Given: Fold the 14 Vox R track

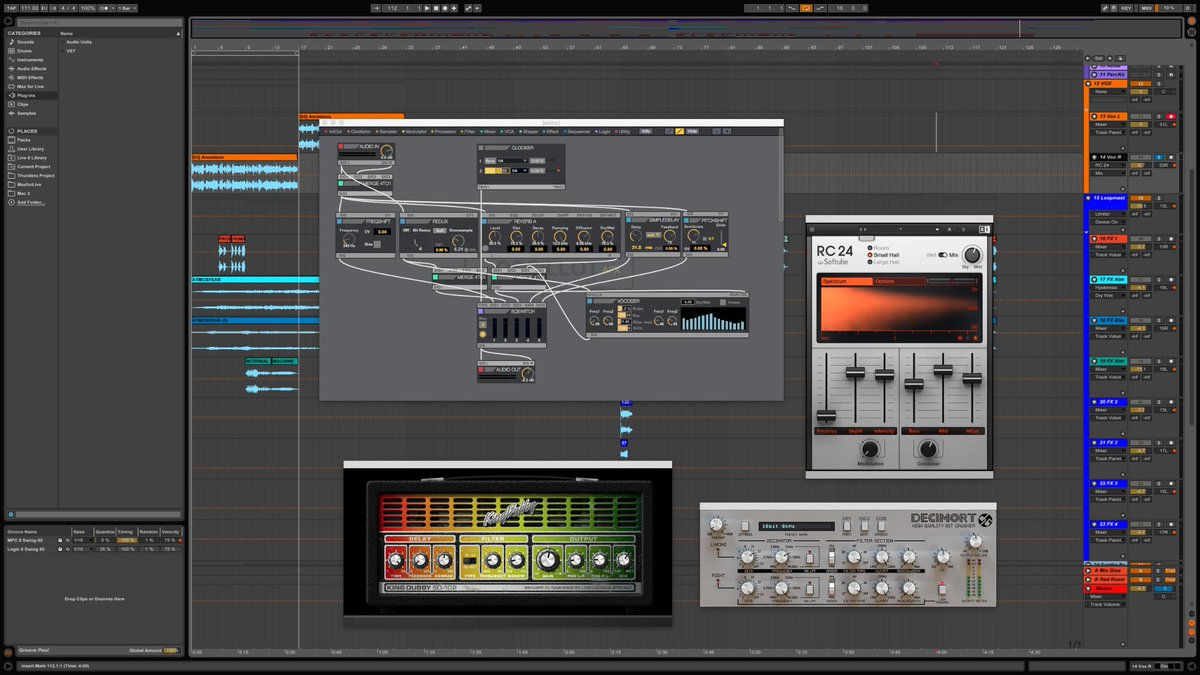Looking at the screenshot, I should [1094, 157].
